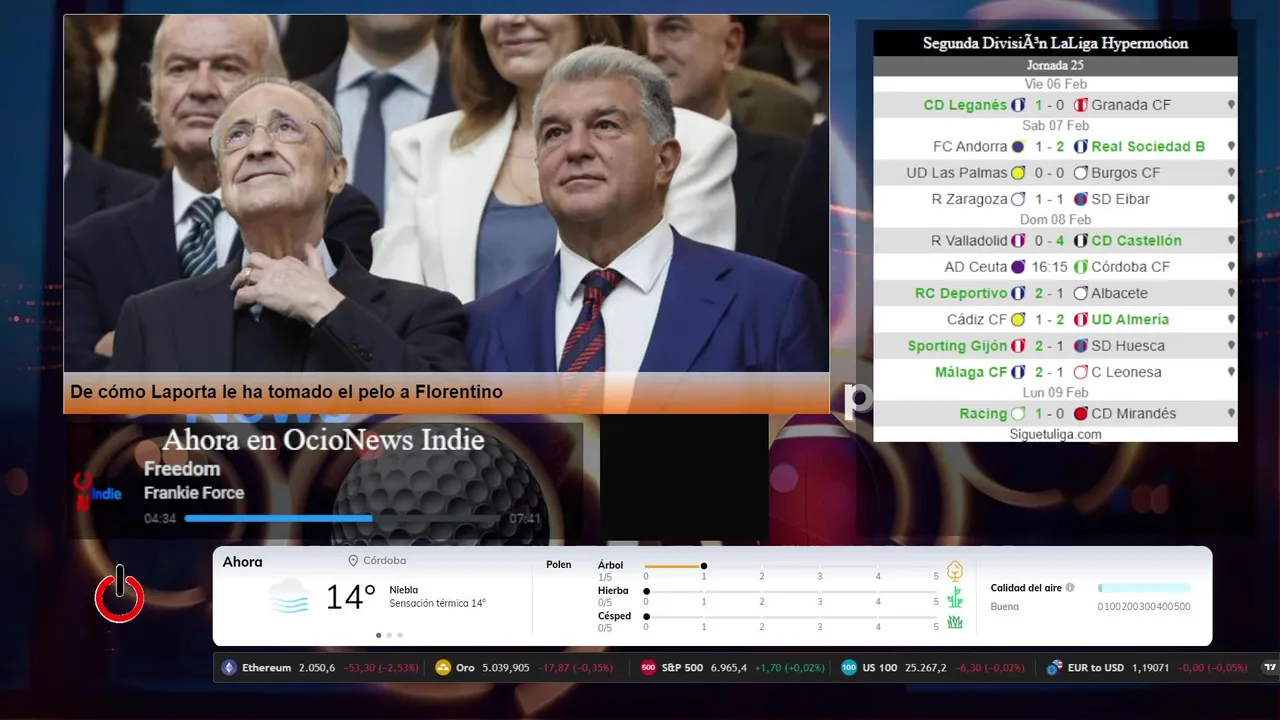Click the Hierba grass pollen icon

(x=955, y=597)
